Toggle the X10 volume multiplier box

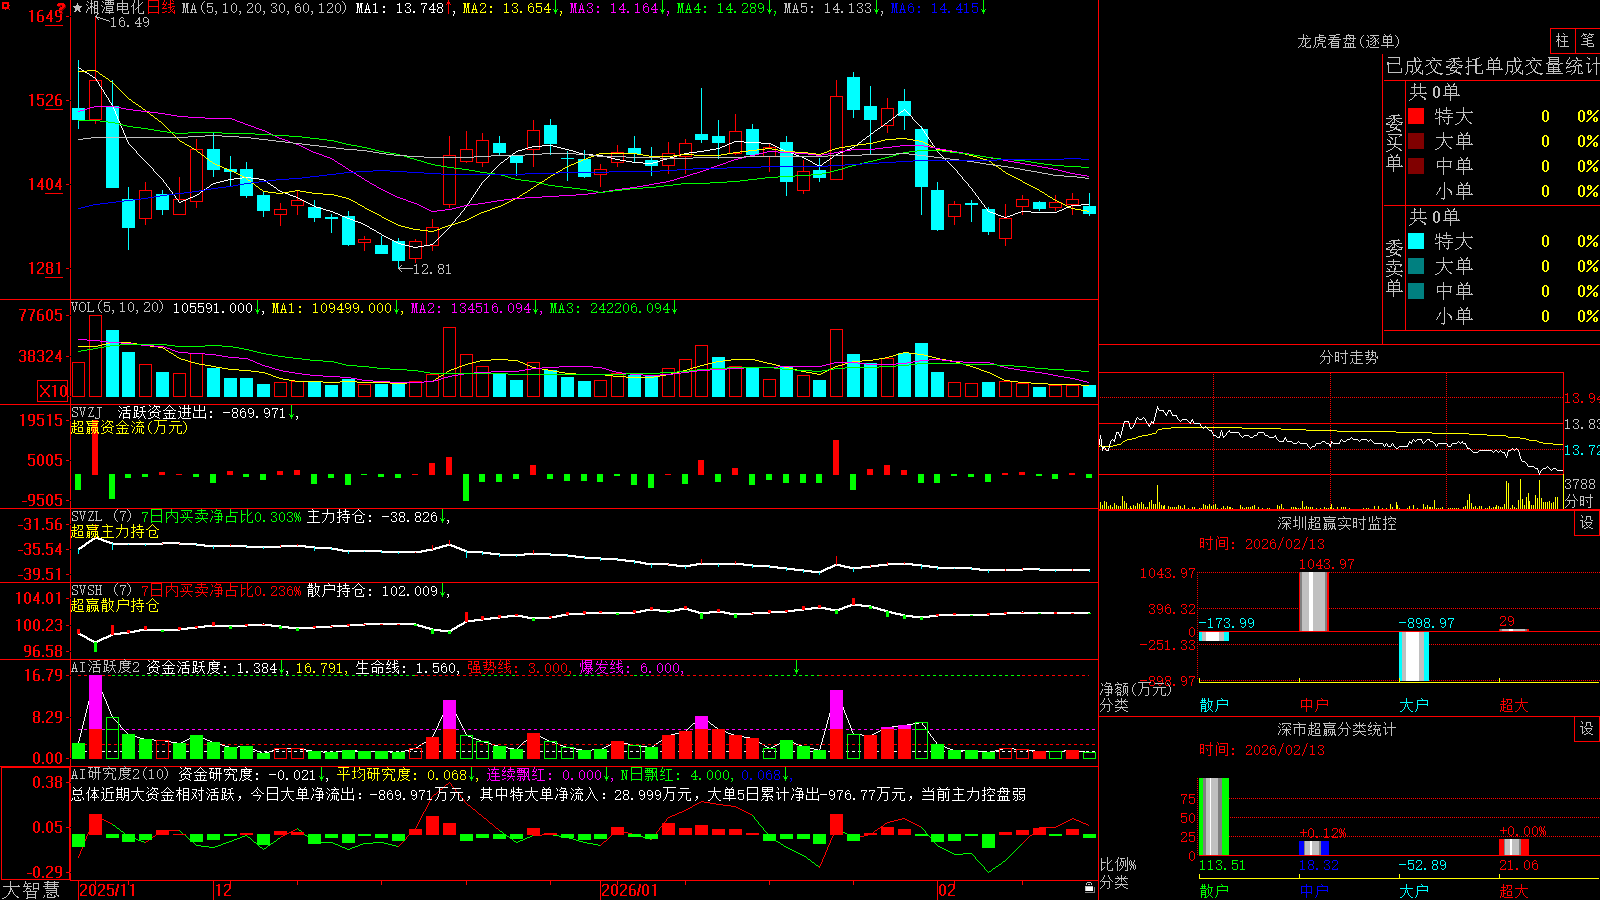[53, 391]
